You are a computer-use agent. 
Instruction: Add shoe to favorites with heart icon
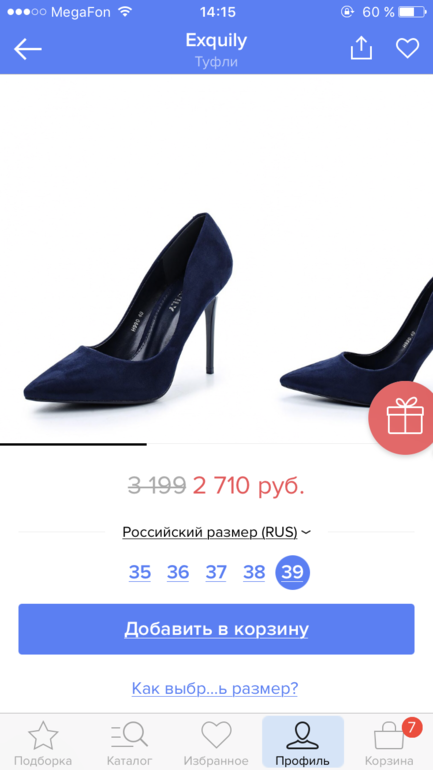coord(407,48)
